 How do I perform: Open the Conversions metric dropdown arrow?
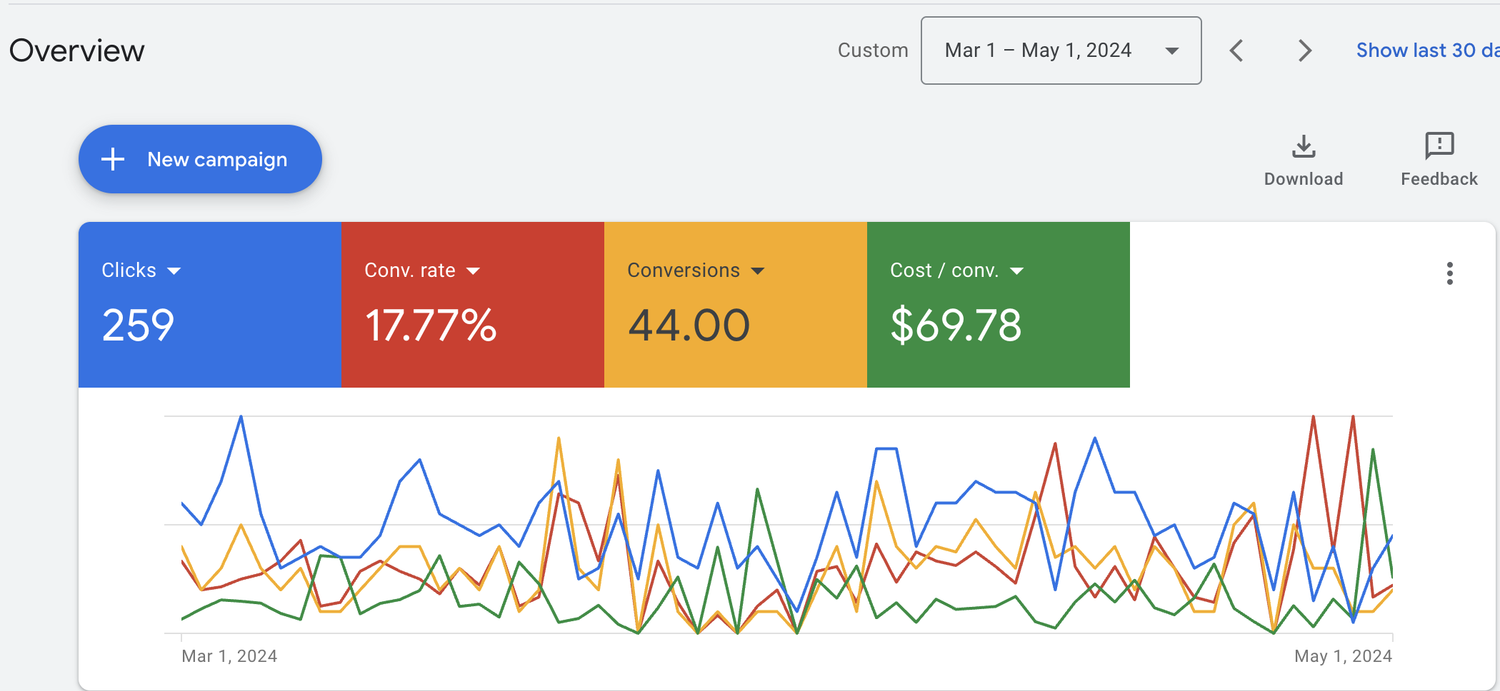pos(757,271)
